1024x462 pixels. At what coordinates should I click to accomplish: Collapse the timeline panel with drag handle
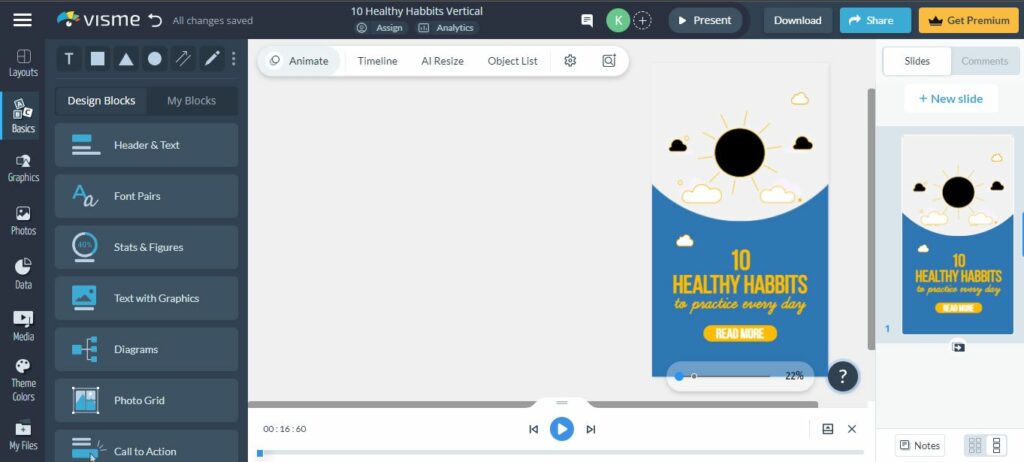coord(561,403)
